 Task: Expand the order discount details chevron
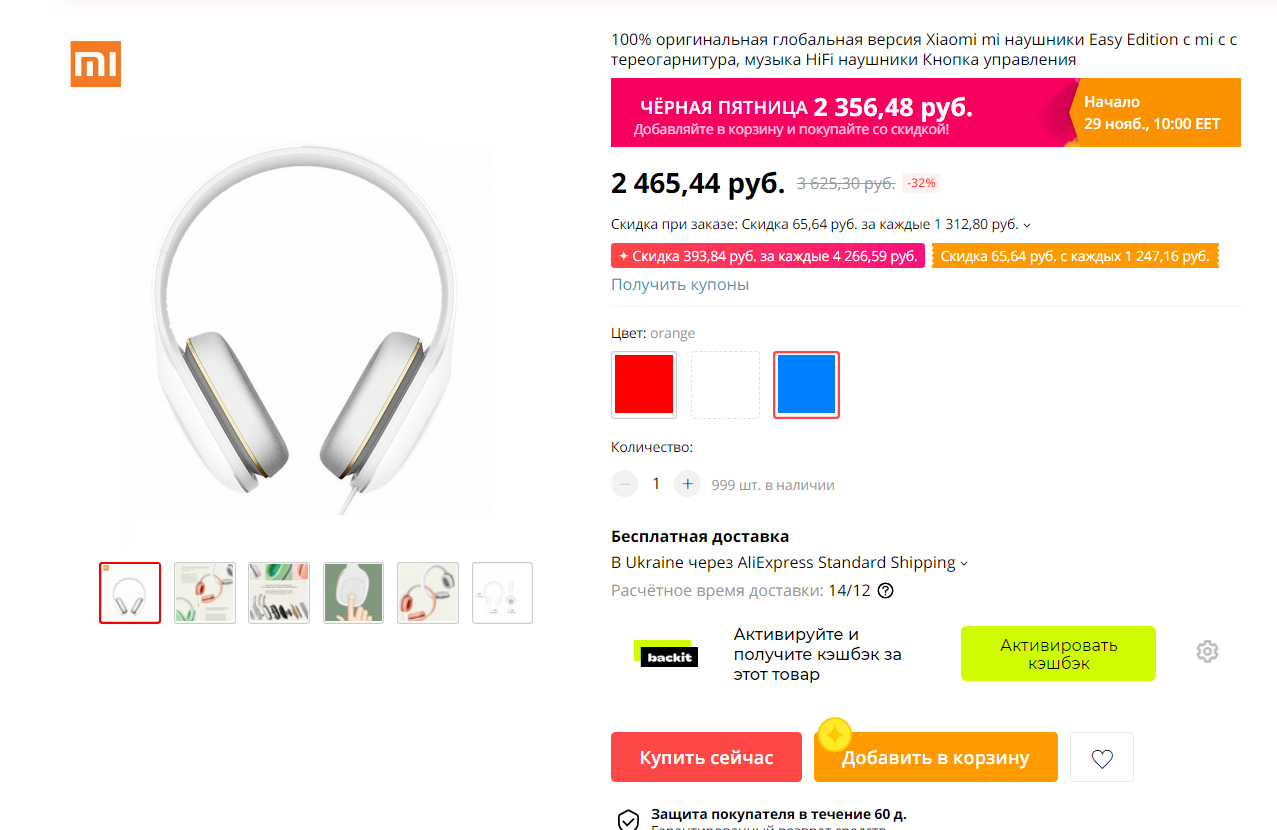tap(1027, 225)
